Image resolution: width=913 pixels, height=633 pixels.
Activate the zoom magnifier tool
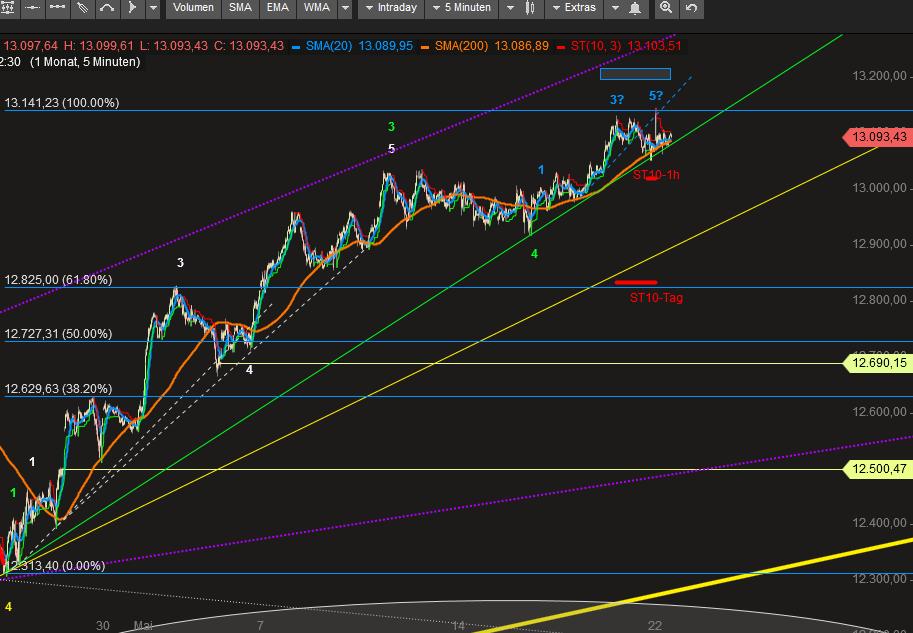click(x=666, y=9)
